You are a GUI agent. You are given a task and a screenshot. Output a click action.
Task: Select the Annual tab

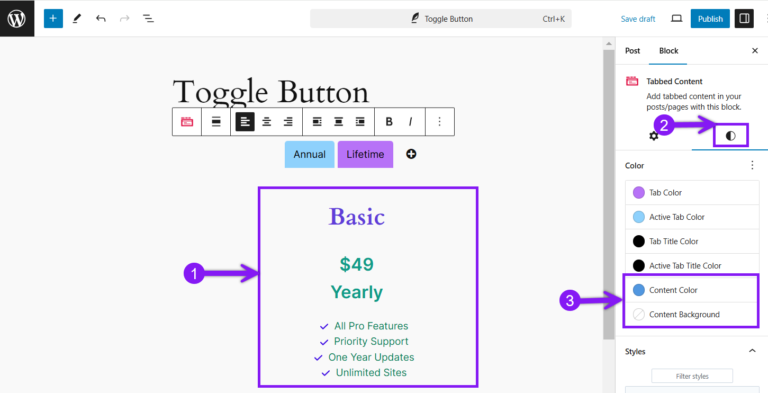(x=310, y=154)
